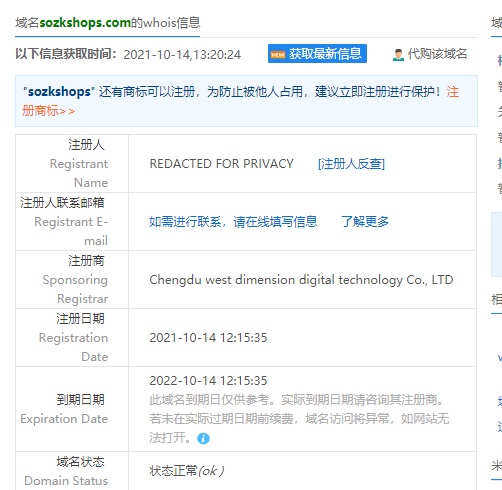This screenshot has height=490, width=502.
Task: Click the 注册日期 Registration Date label
Action: (72, 338)
